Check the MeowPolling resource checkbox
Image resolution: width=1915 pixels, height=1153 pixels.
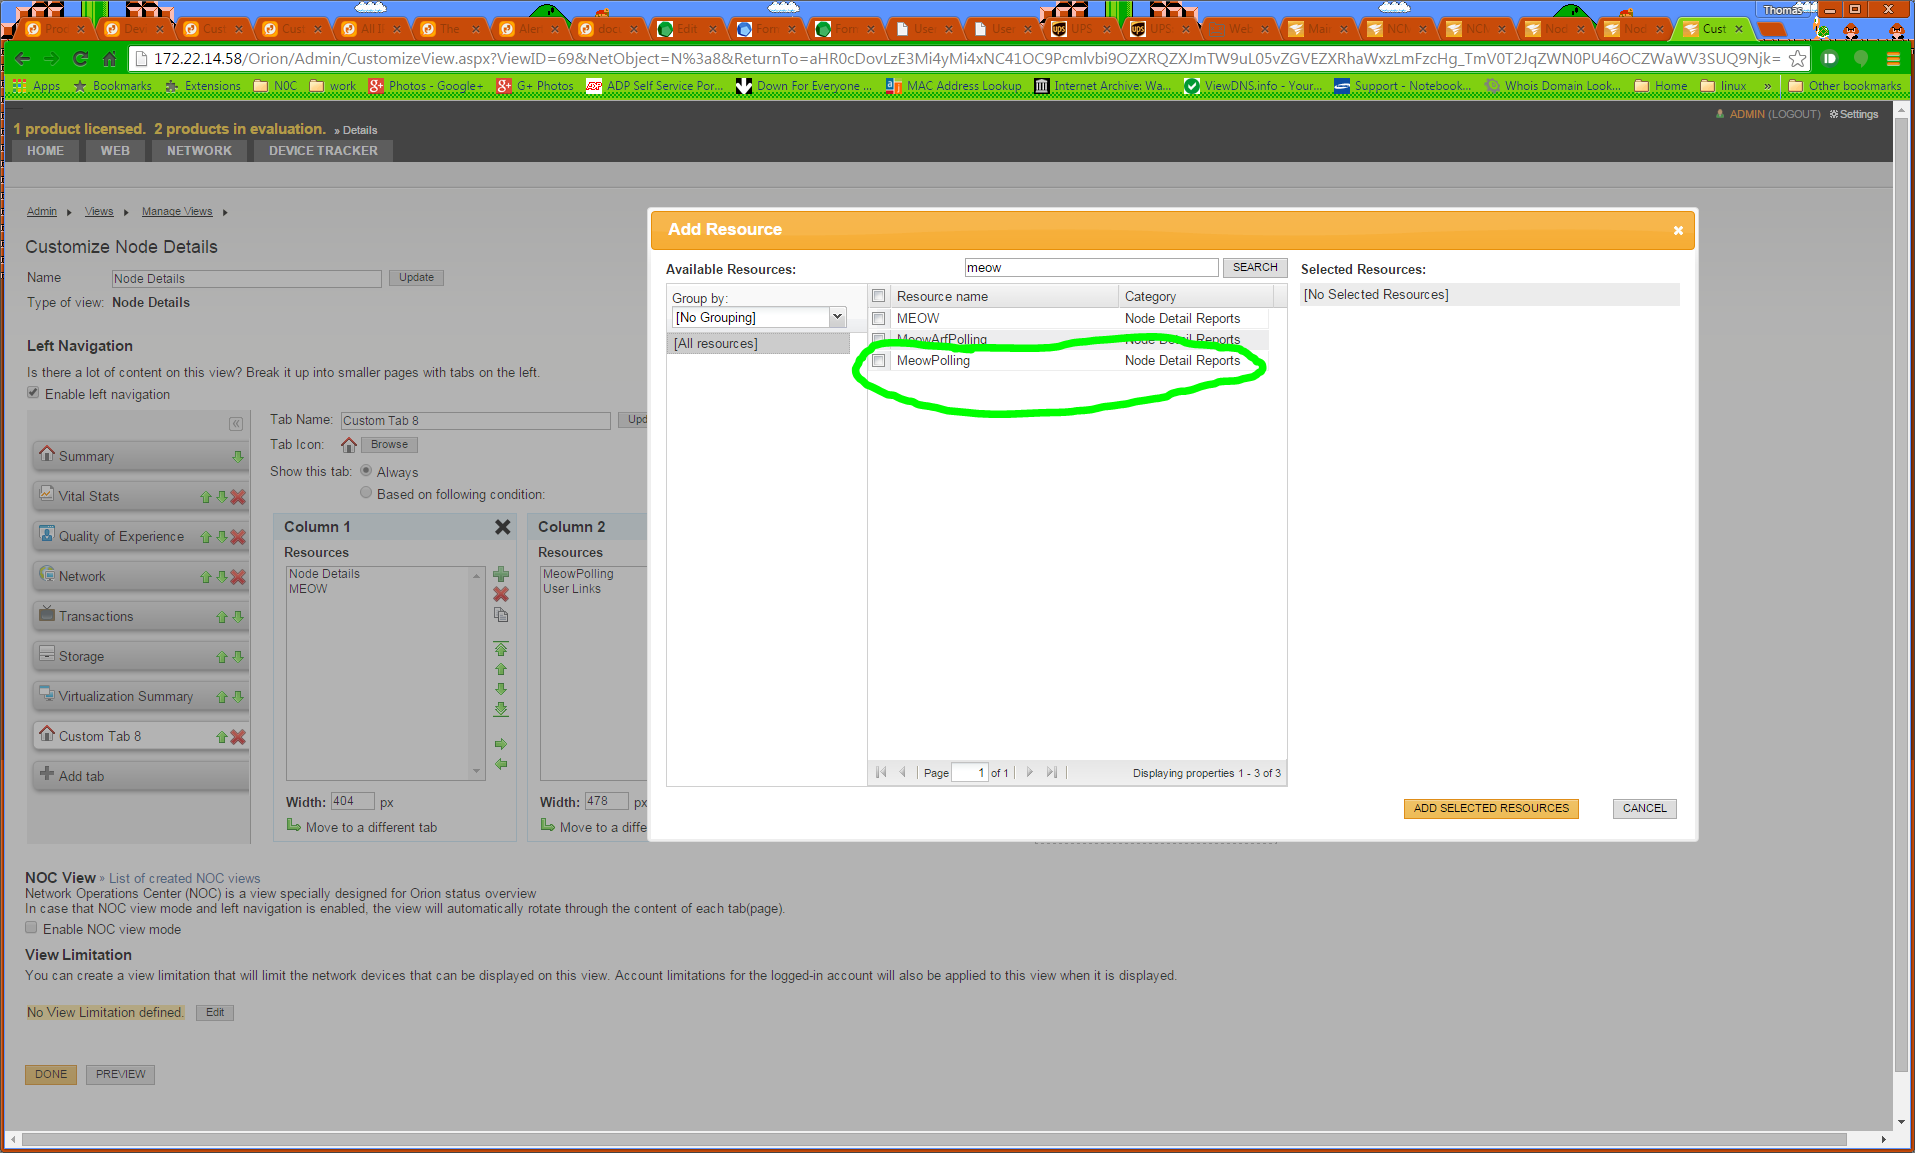(879, 361)
